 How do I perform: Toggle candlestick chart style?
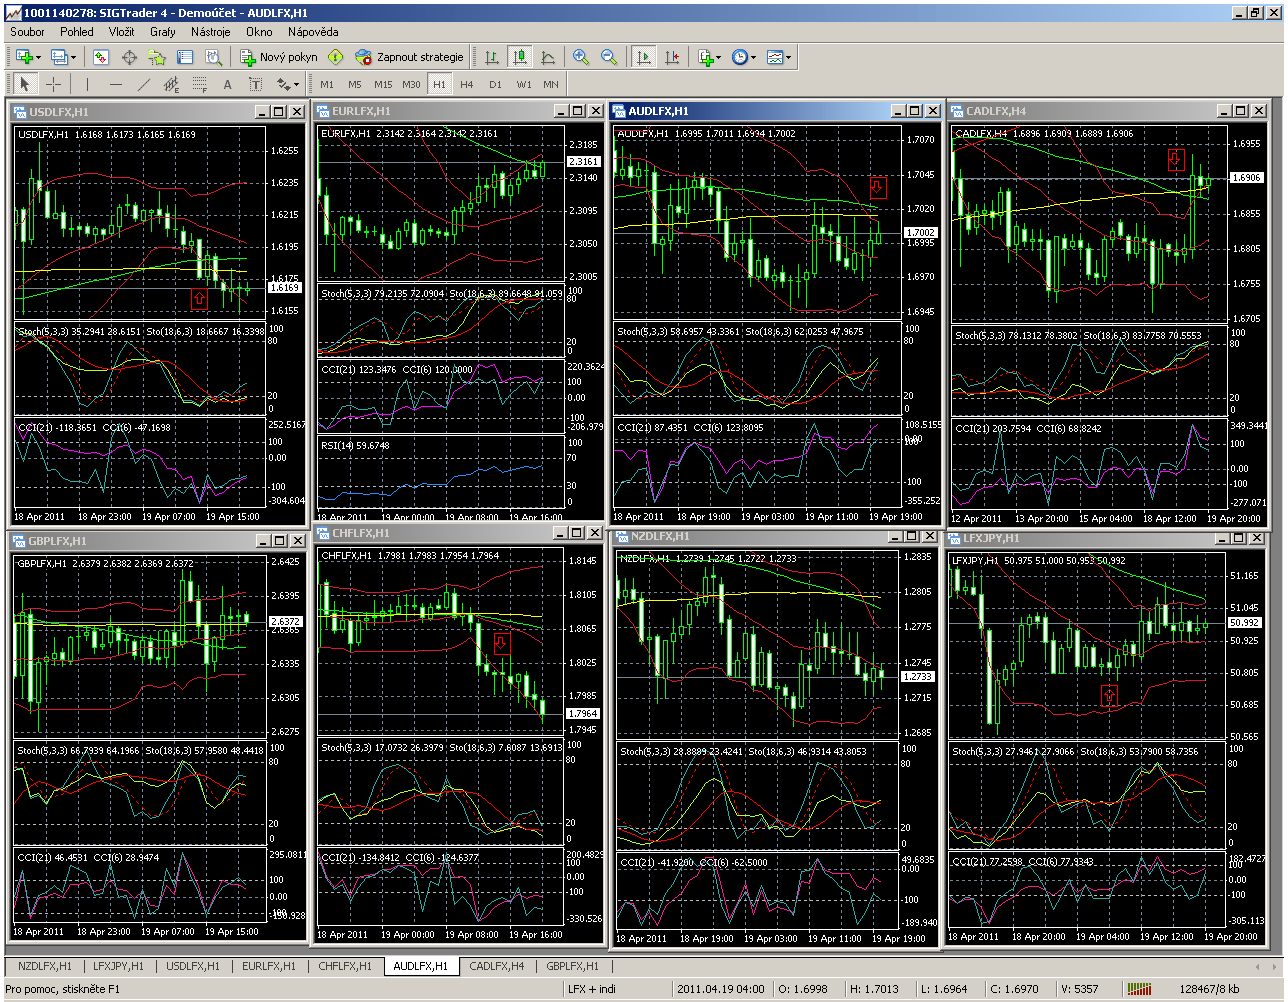pyautogui.click(x=520, y=57)
